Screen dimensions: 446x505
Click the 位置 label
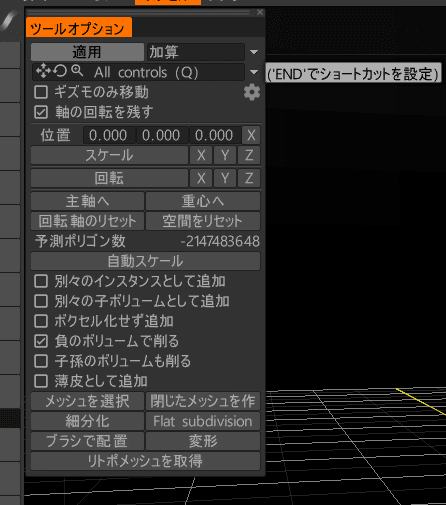click(55, 135)
